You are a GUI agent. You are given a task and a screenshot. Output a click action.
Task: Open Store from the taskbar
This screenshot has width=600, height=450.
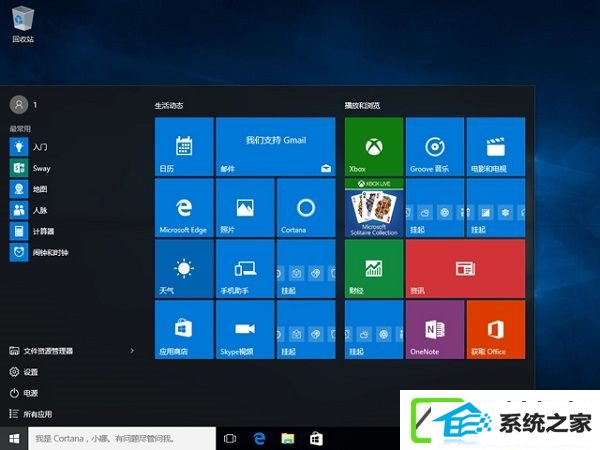pos(316,439)
